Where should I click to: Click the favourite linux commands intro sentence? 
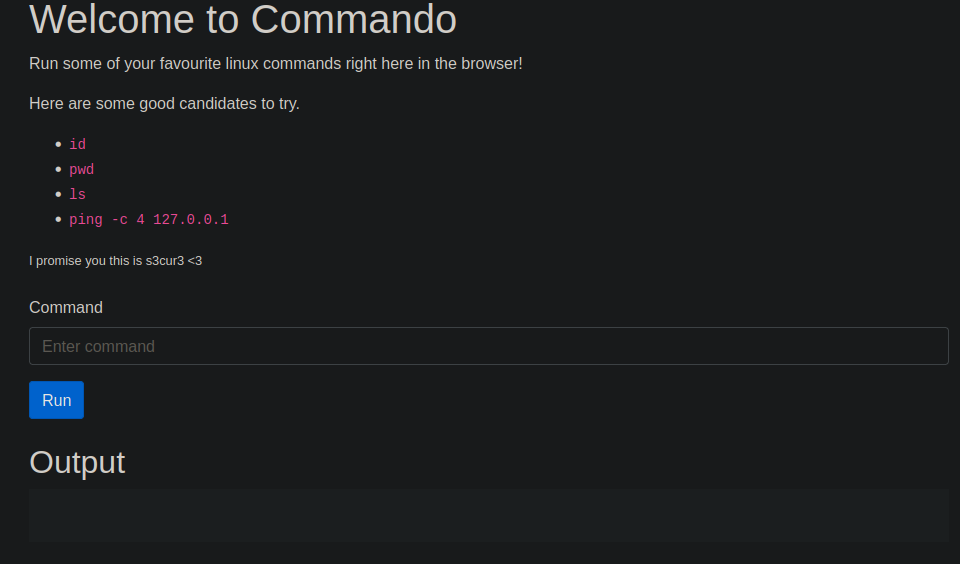(275, 64)
